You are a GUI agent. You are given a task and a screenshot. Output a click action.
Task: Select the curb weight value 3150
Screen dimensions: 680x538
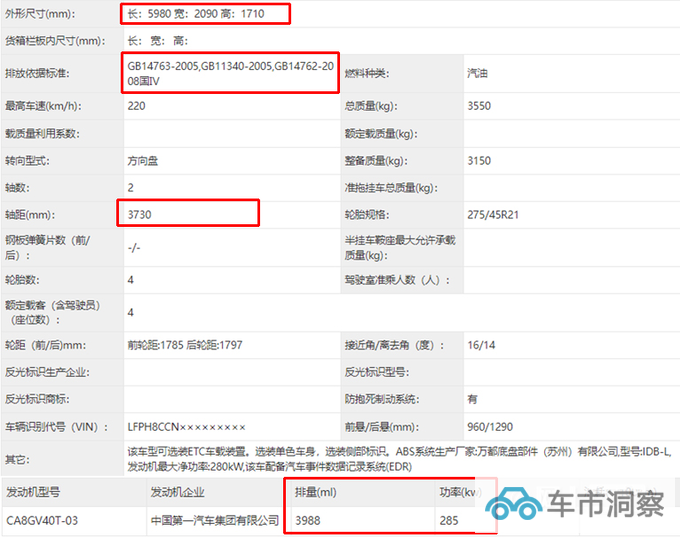[x=479, y=161]
